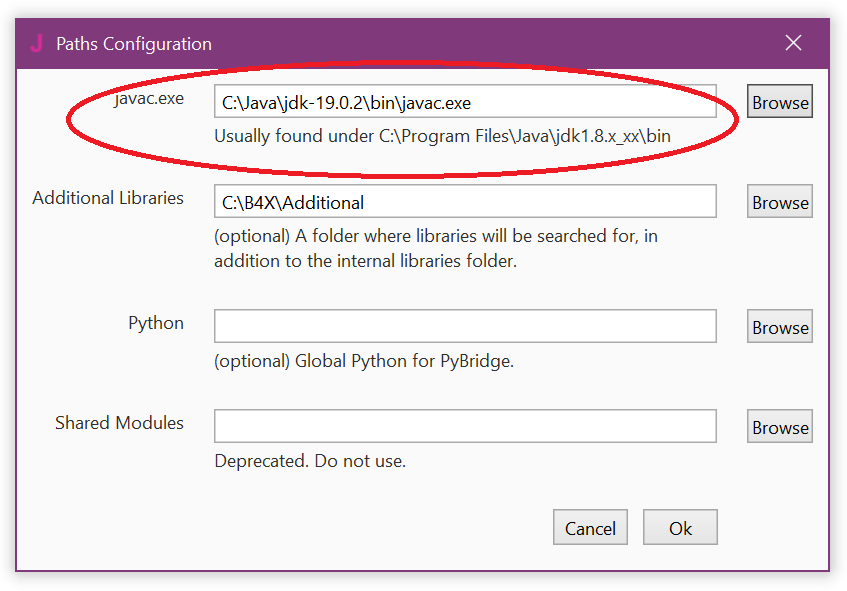Click the 'Usually found under' hint text
The width and height of the screenshot is (847, 591).
point(442,136)
